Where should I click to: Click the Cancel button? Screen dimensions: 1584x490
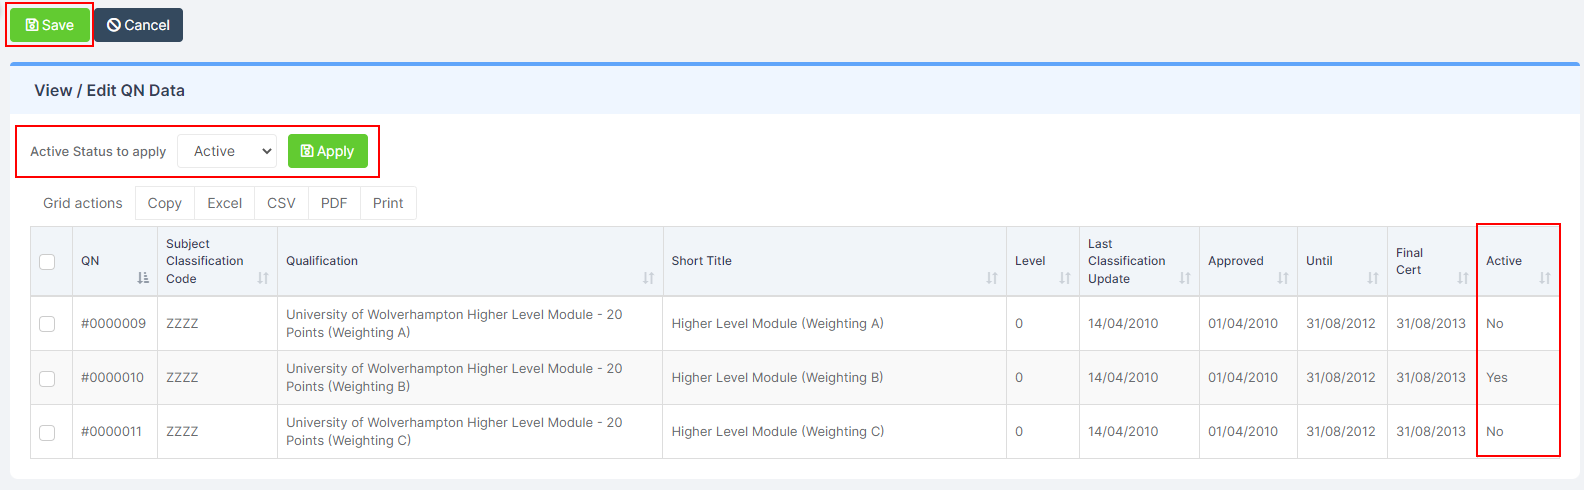[x=138, y=25]
